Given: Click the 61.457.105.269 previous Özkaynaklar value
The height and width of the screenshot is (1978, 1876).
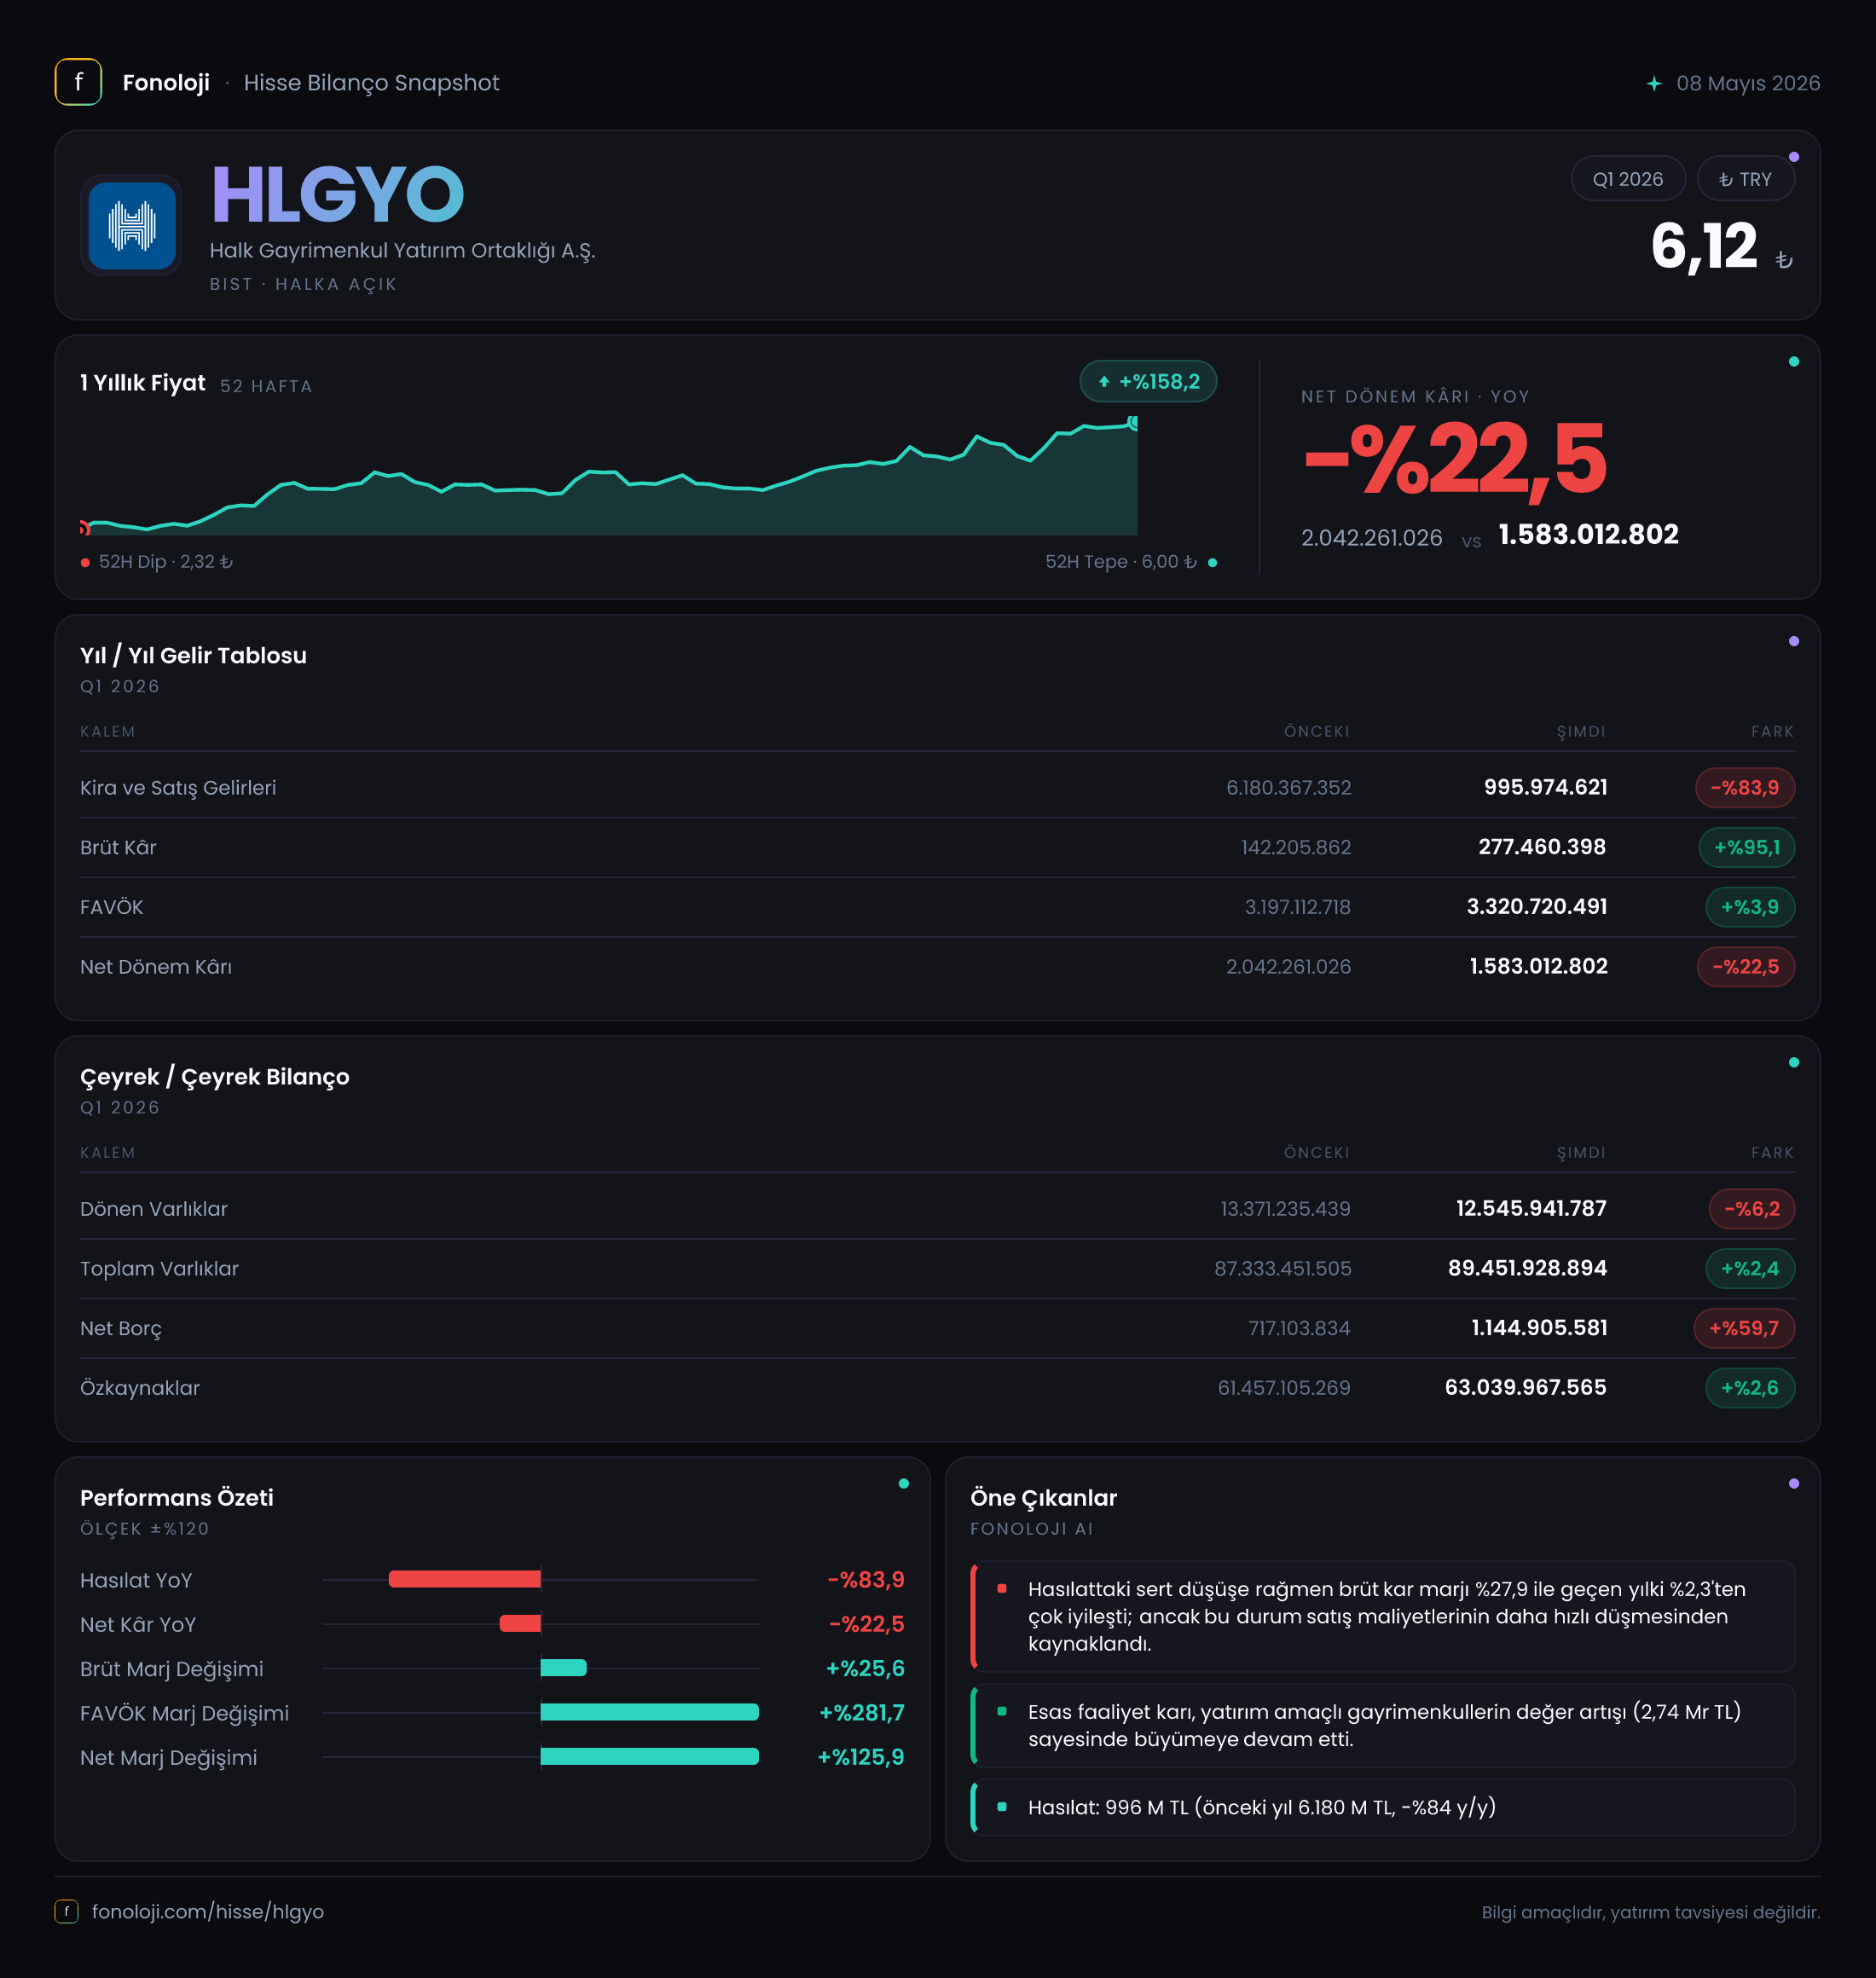Looking at the screenshot, I should tap(1284, 1388).
